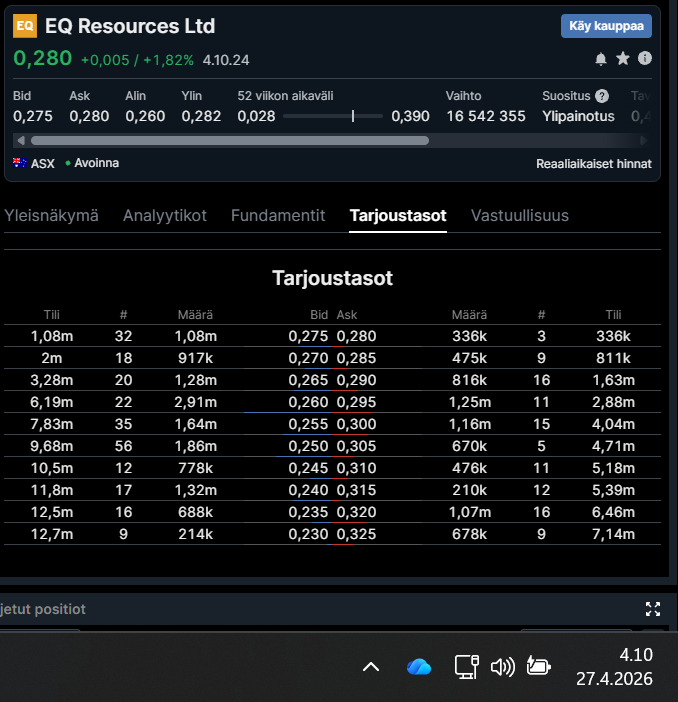Click the Ask column header in table
678x702 pixels.
click(x=347, y=315)
